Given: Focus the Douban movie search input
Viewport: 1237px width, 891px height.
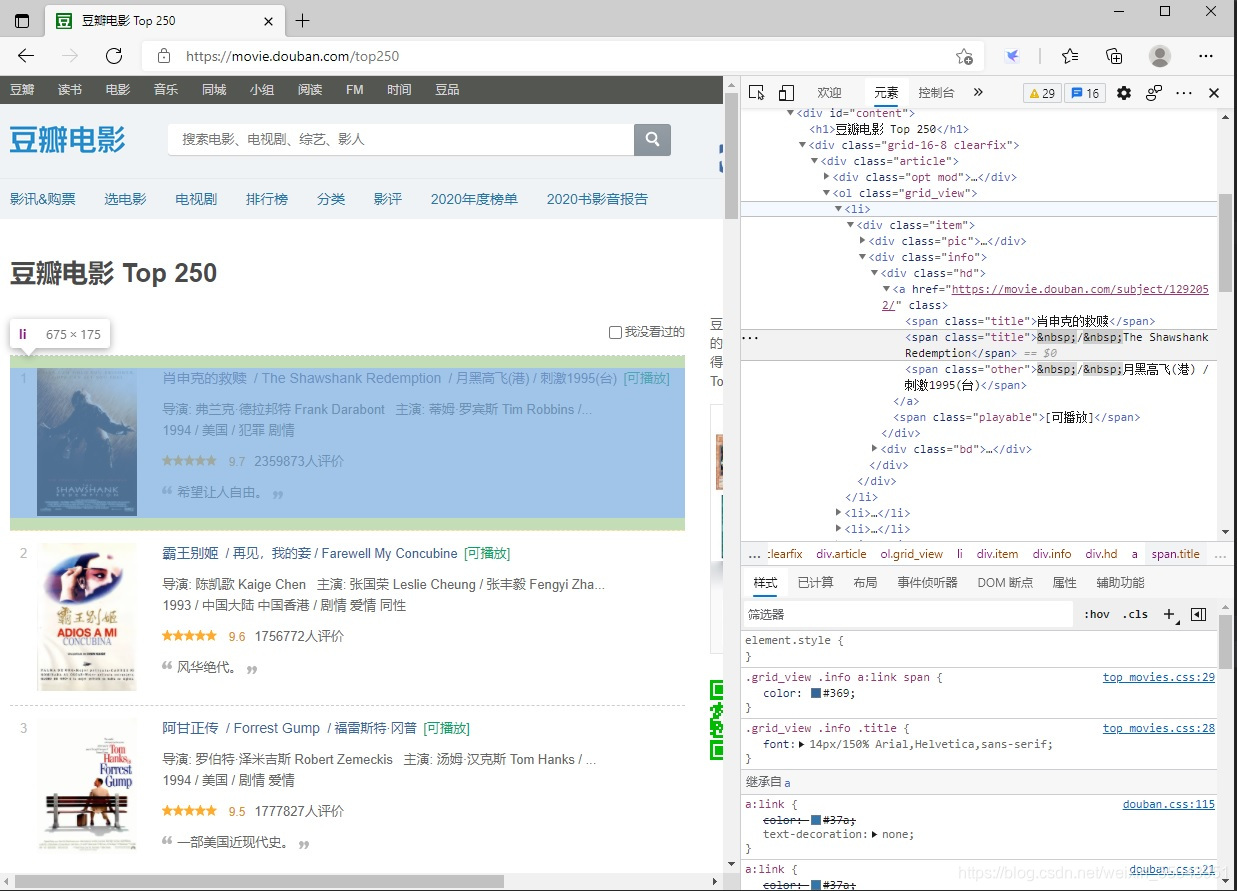Looking at the screenshot, I should (x=401, y=140).
